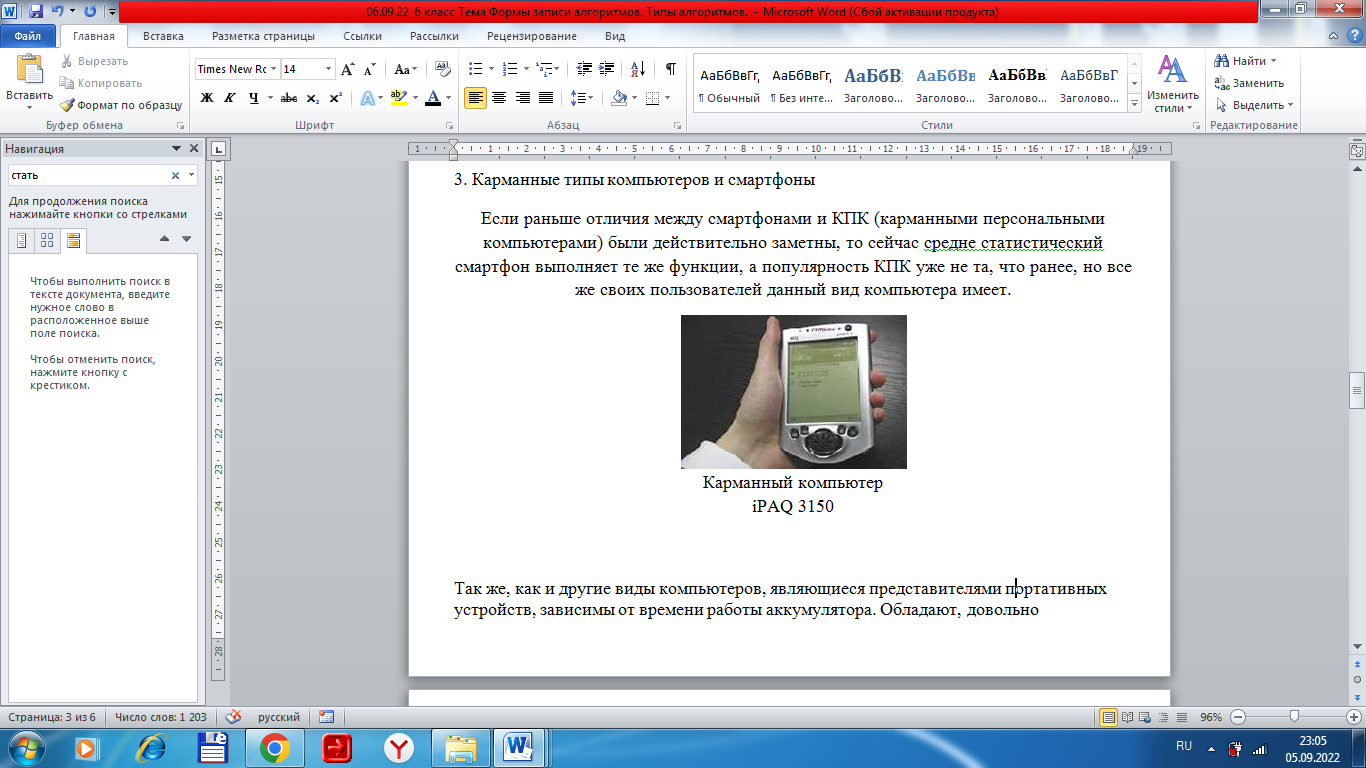Click Заменить replace button

point(1249,83)
